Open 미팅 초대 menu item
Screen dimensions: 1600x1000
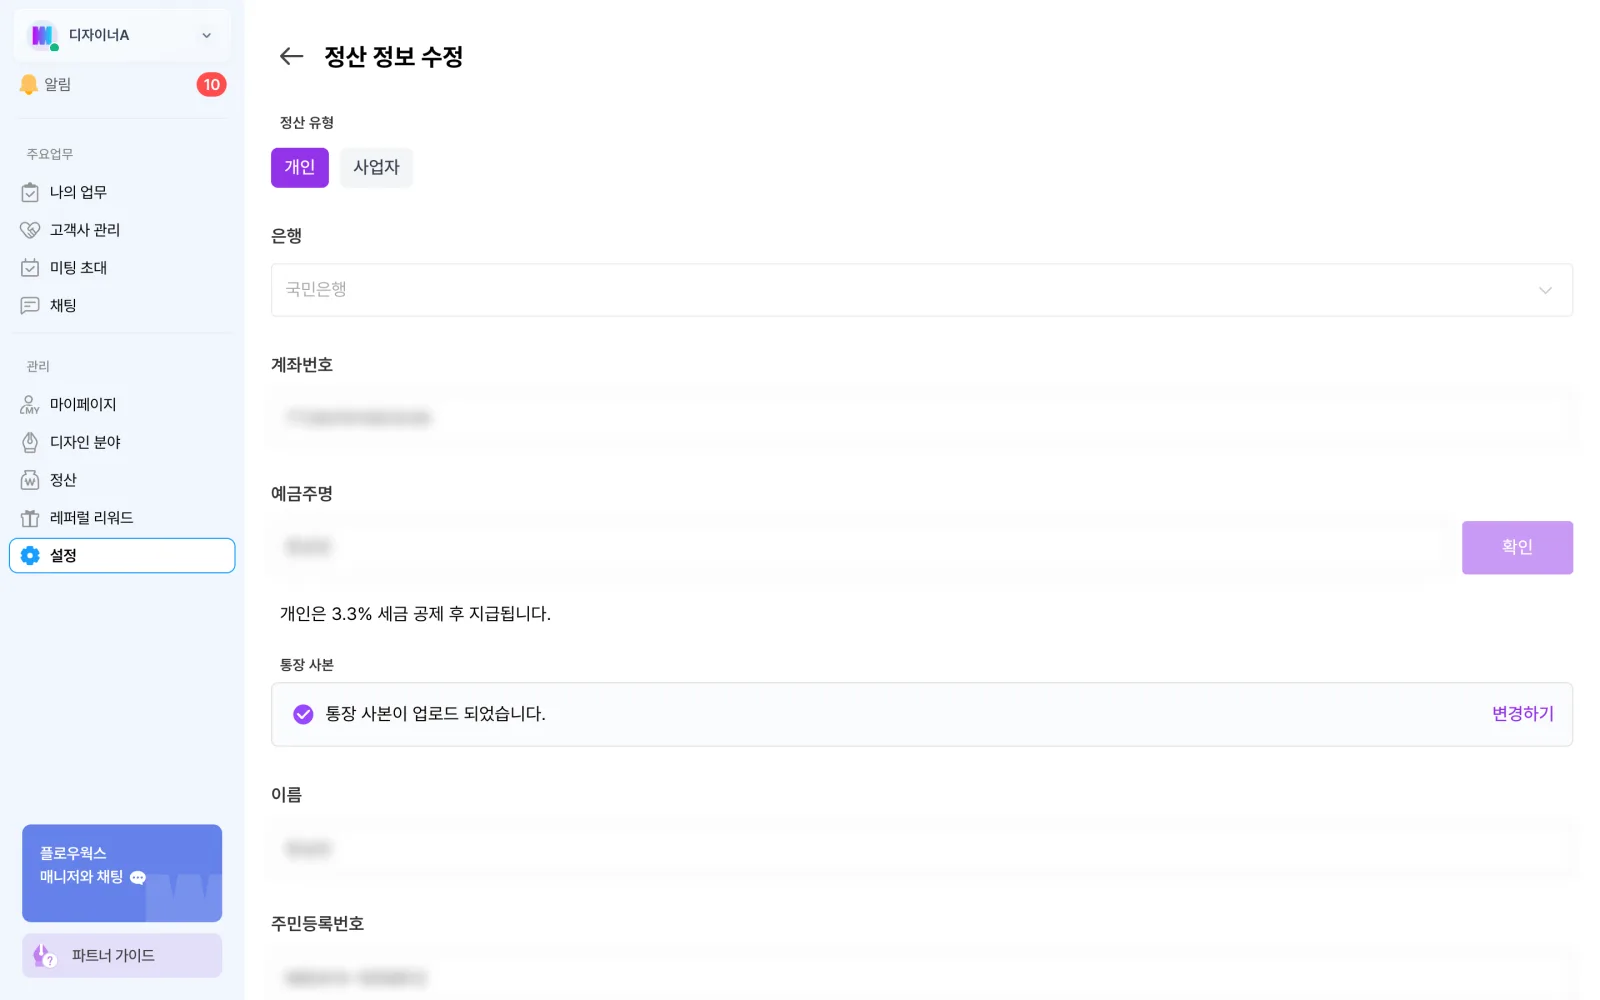pyautogui.click(x=122, y=268)
